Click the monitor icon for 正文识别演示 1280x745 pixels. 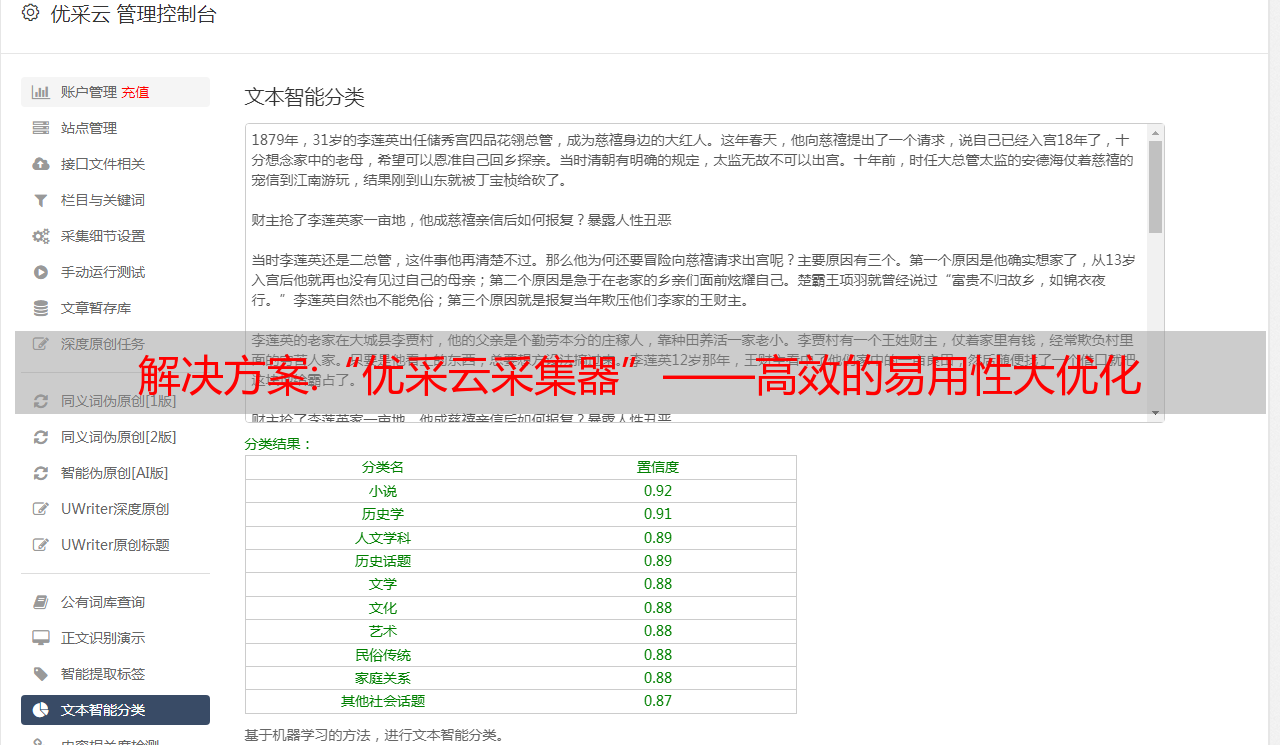pyautogui.click(x=41, y=638)
